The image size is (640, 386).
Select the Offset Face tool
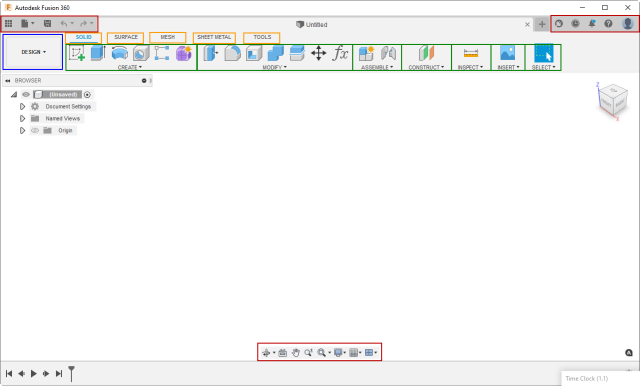click(297, 53)
